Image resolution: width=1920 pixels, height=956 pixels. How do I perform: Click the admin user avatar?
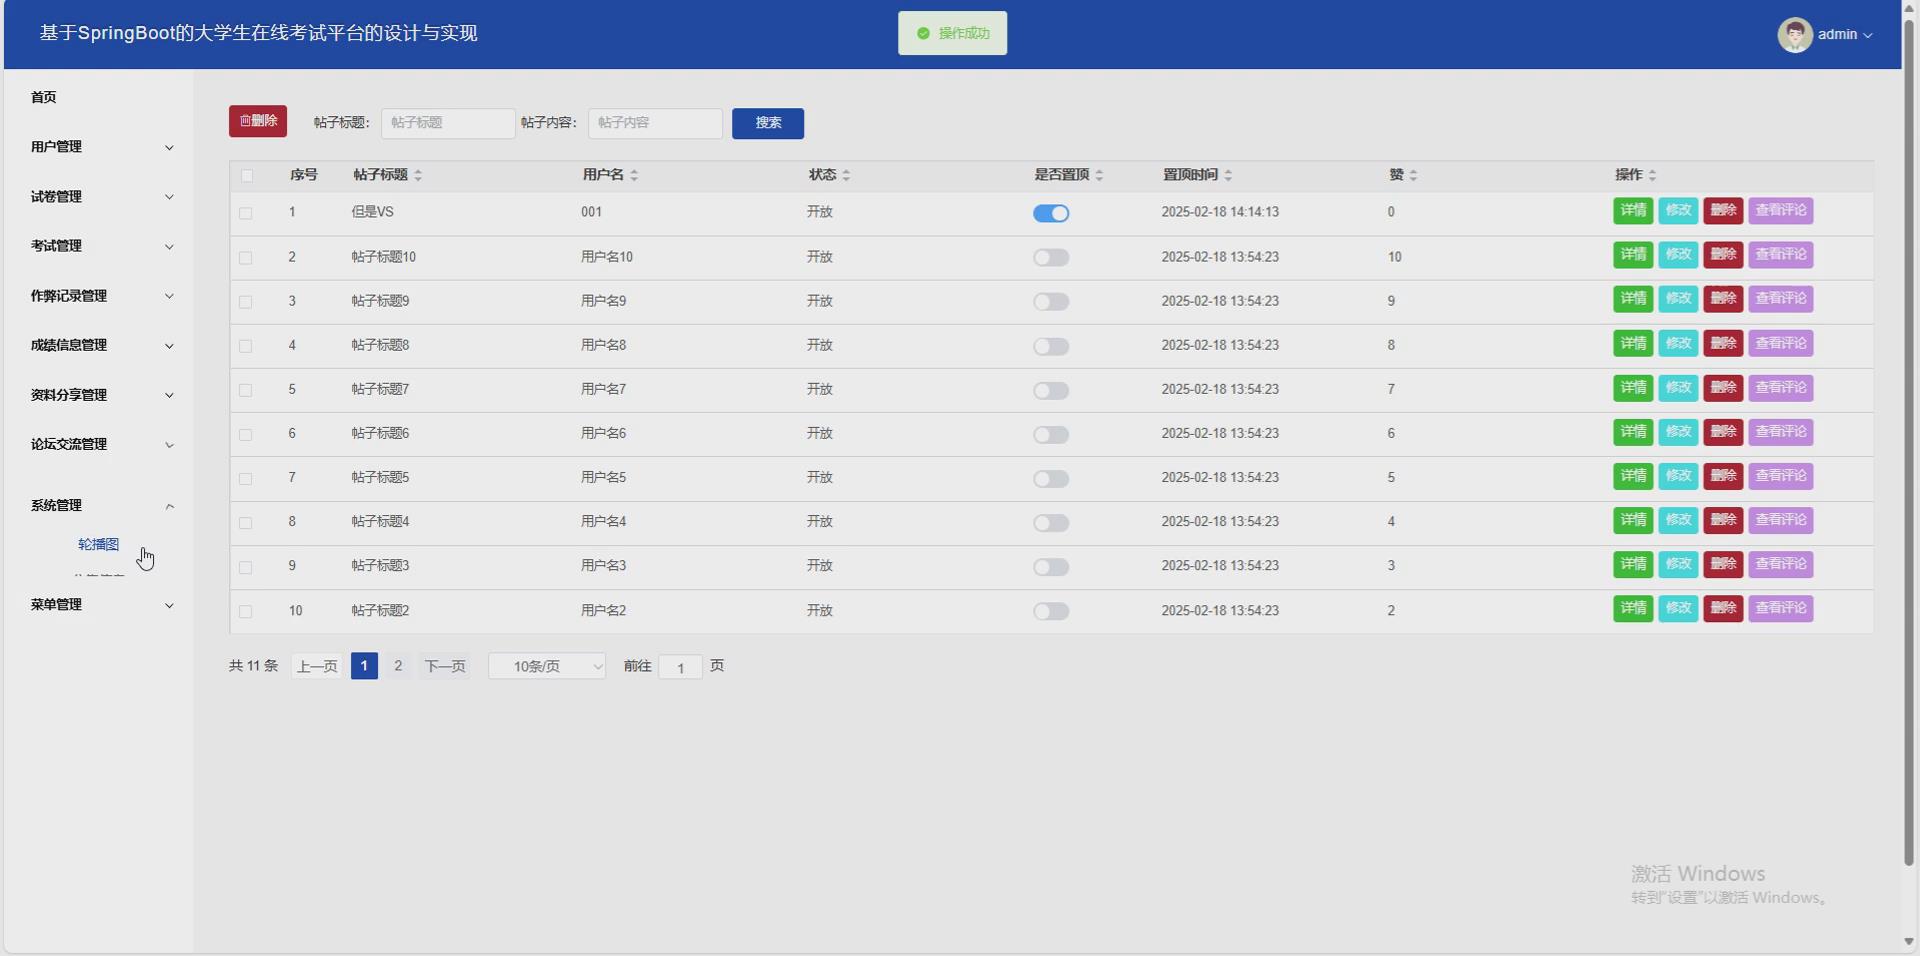pyautogui.click(x=1795, y=34)
